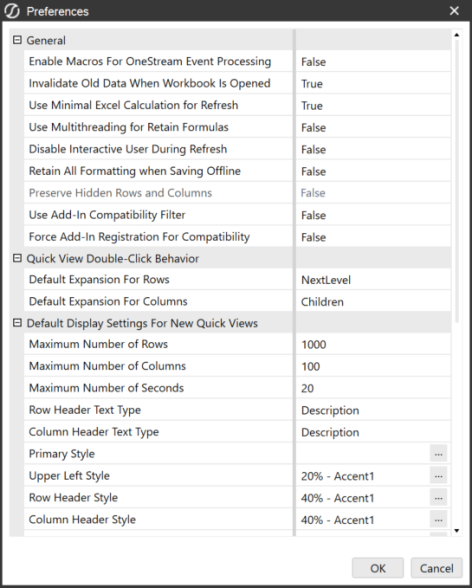Select Row Header Style label
The height and width of the screenshot is (588, 472).
coord(73,498)
